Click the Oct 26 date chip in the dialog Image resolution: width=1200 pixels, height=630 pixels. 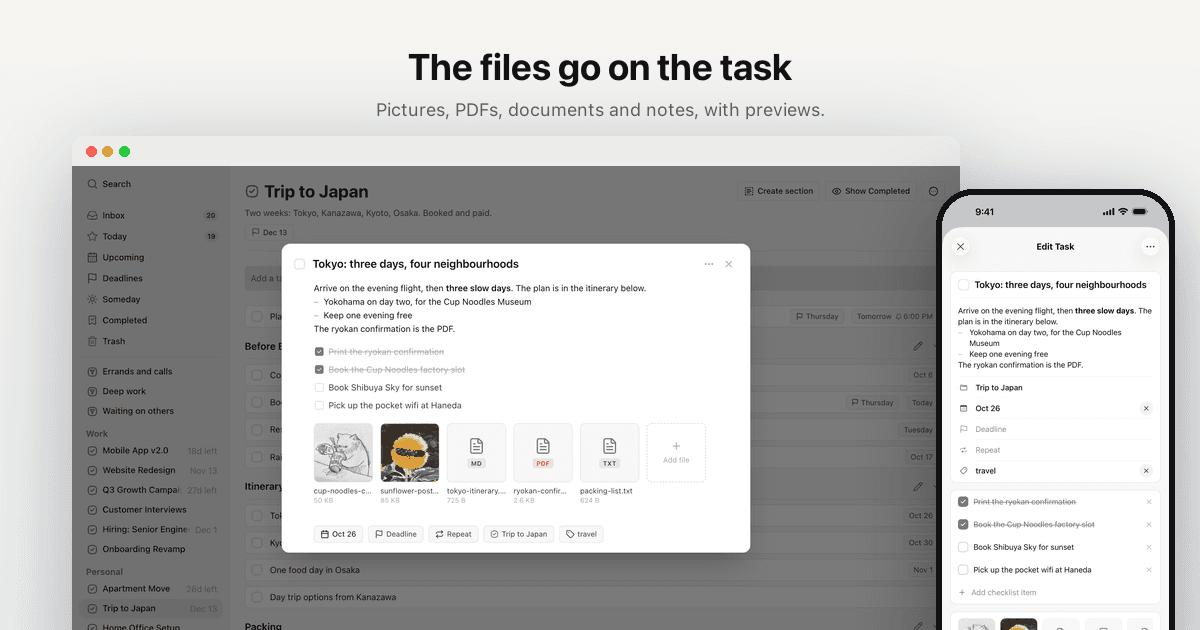(x=338, y=534)
